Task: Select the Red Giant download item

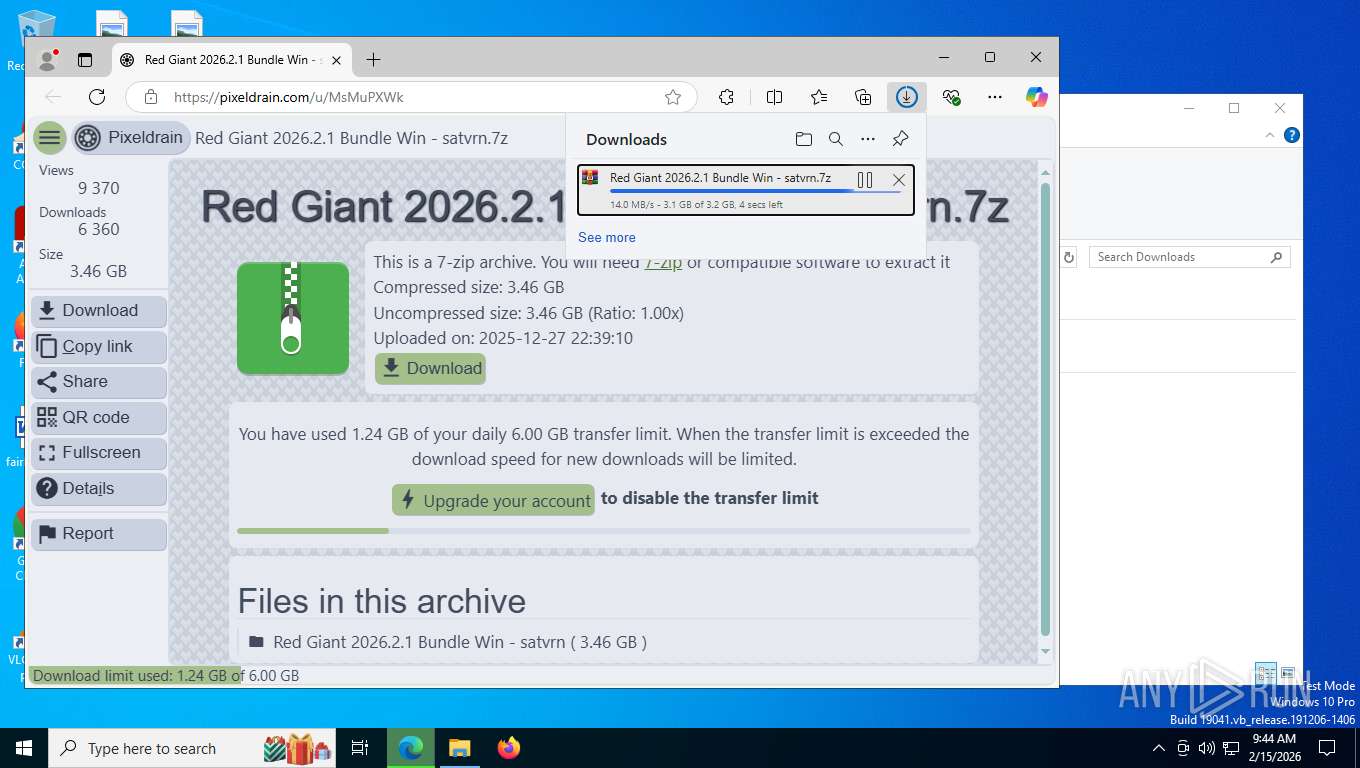Action: [746, 190]
